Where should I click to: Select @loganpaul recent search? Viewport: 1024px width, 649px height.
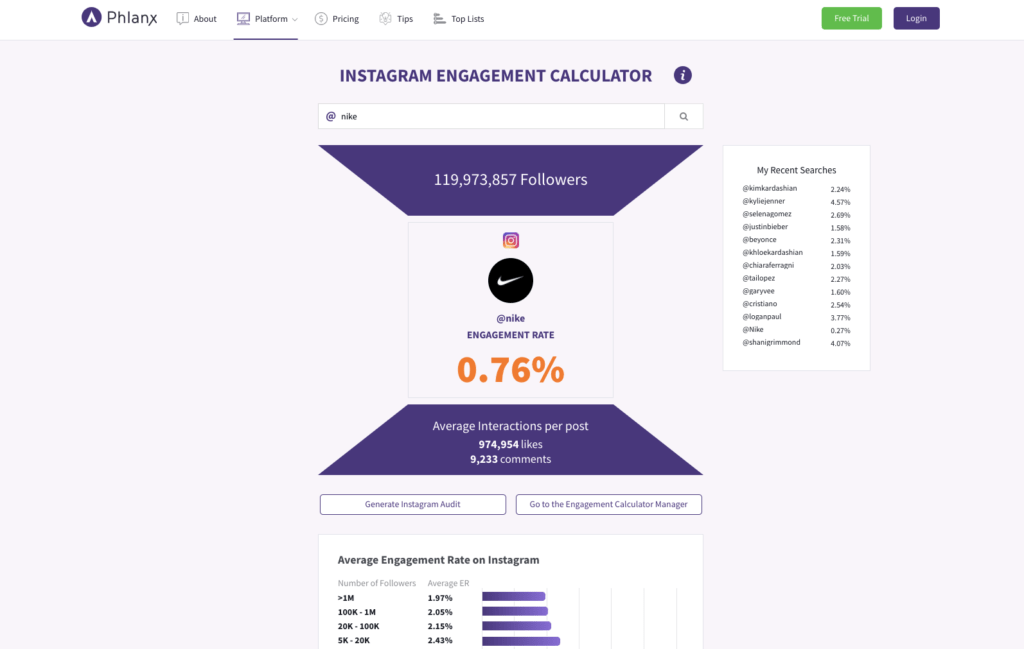point(761,317)
